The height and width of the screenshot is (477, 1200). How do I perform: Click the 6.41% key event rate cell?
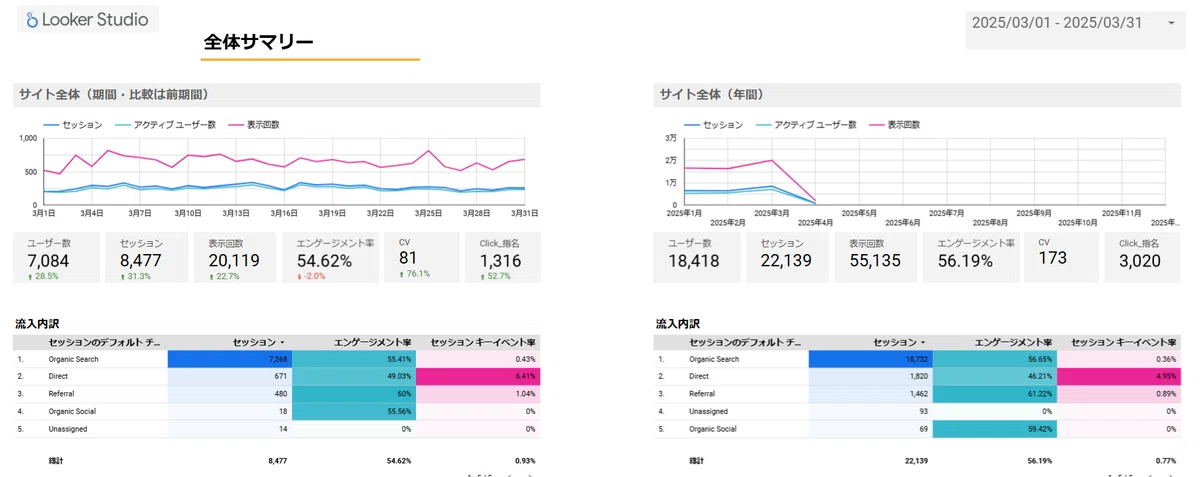pyautogui.click(x=477, y=376)
